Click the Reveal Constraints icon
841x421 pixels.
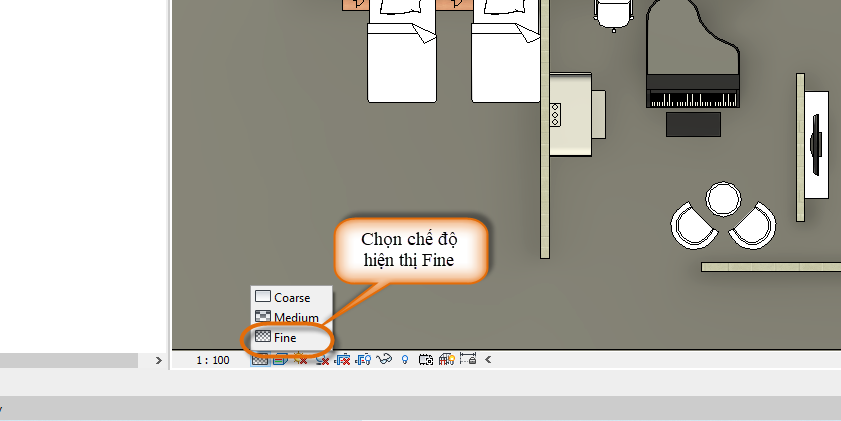(x=467, y=360)
